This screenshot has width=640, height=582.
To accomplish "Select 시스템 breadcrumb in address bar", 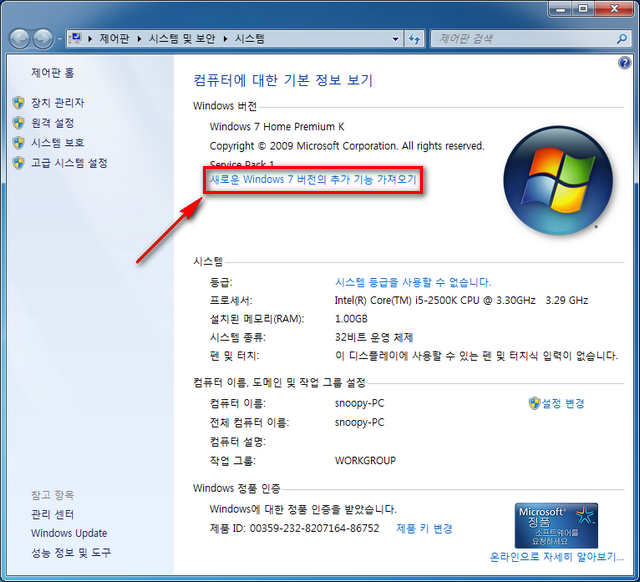I will [x=250, y=39].
